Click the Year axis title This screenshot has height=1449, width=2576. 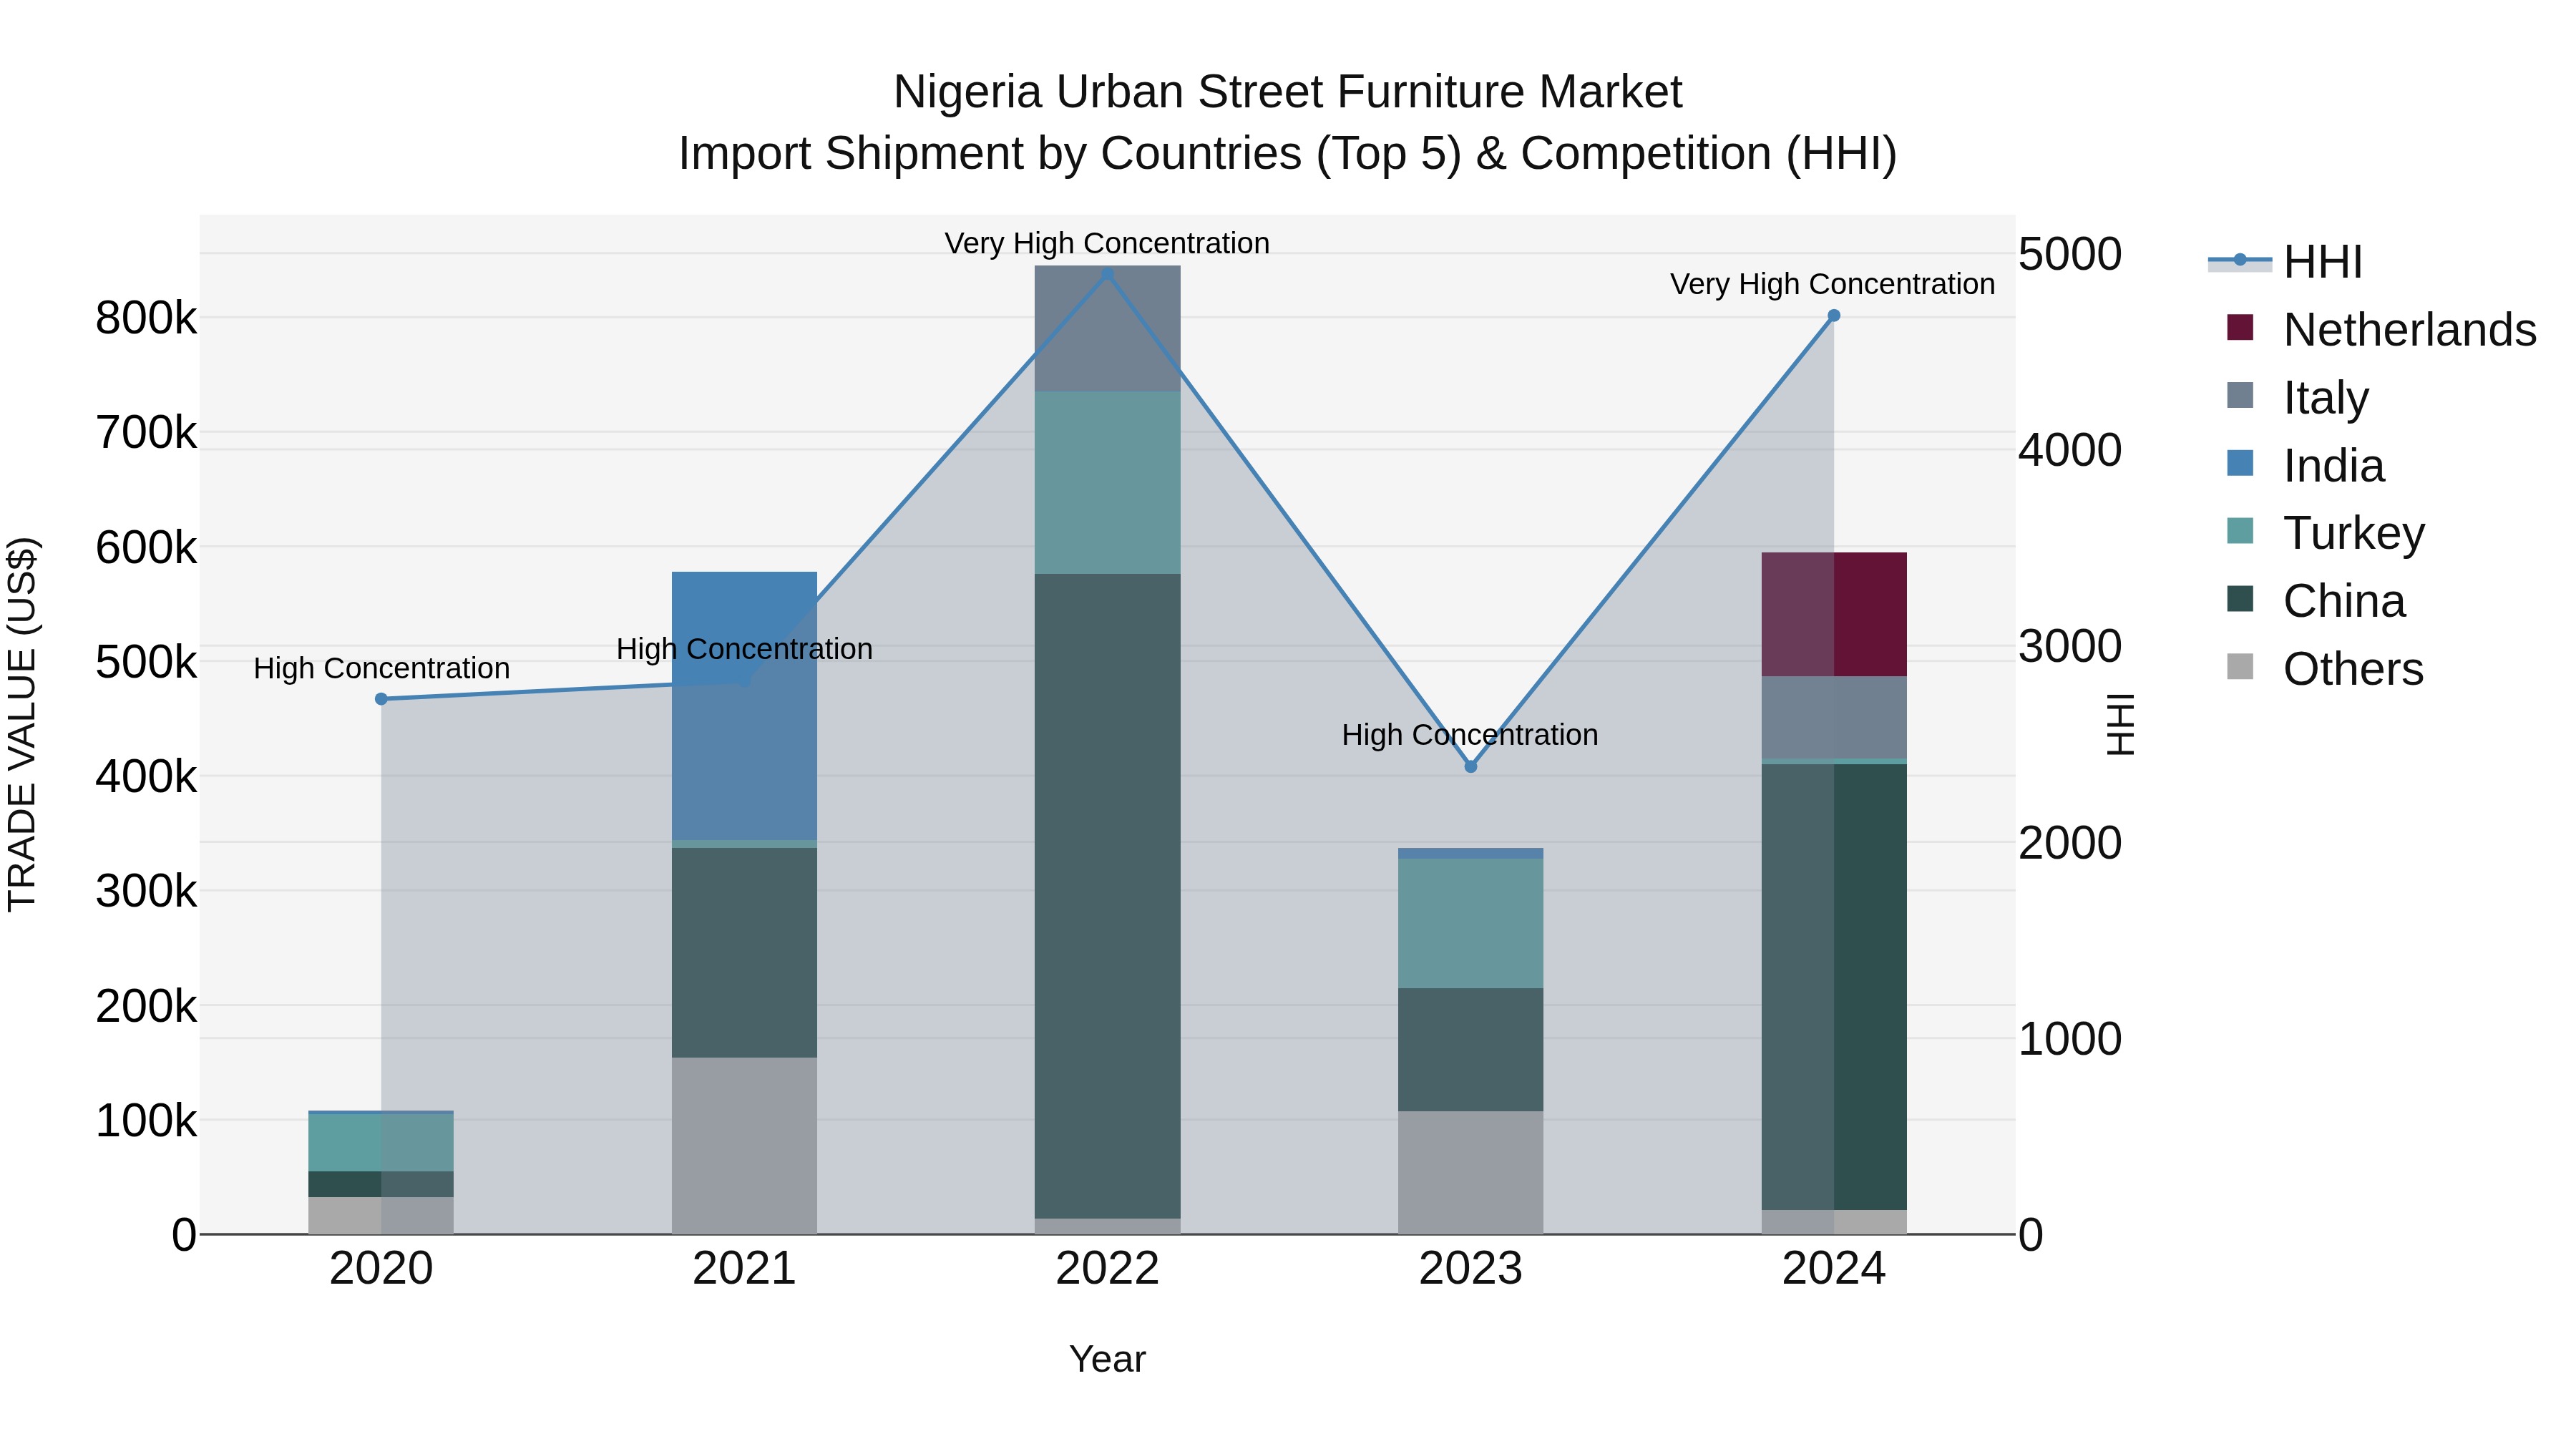click(x=1107, y=1360)
